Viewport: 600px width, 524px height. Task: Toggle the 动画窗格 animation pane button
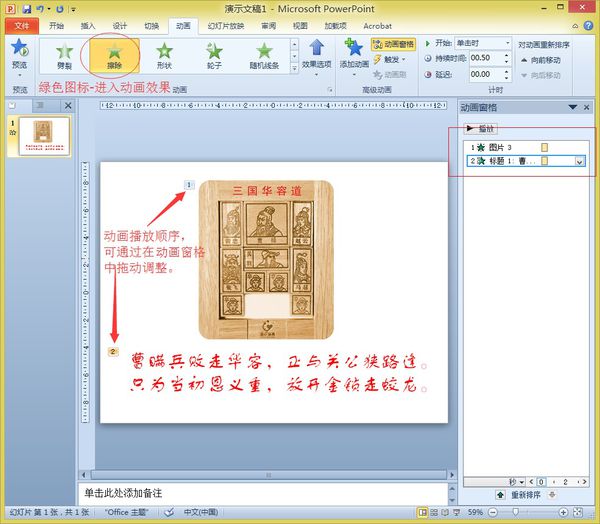click(393, 44)
